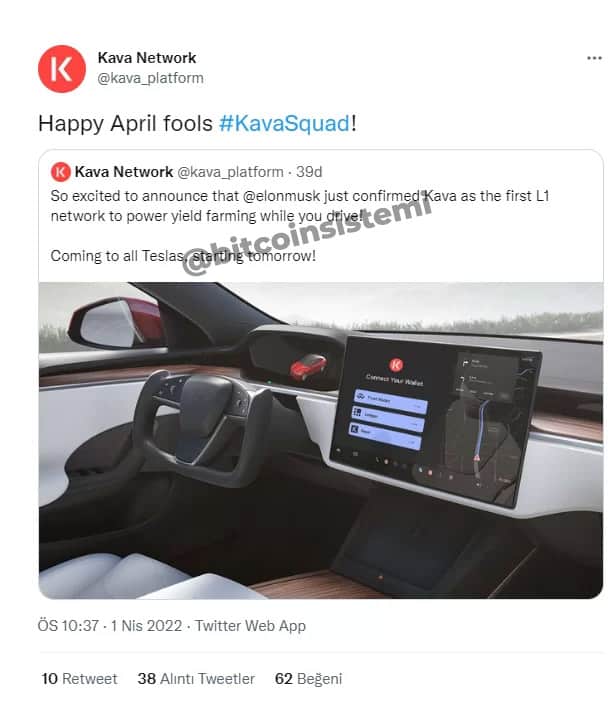Screen dimensions: 616x714
Task: Open the #KavaSquad hashtag link
Action: tap(285, 123)
